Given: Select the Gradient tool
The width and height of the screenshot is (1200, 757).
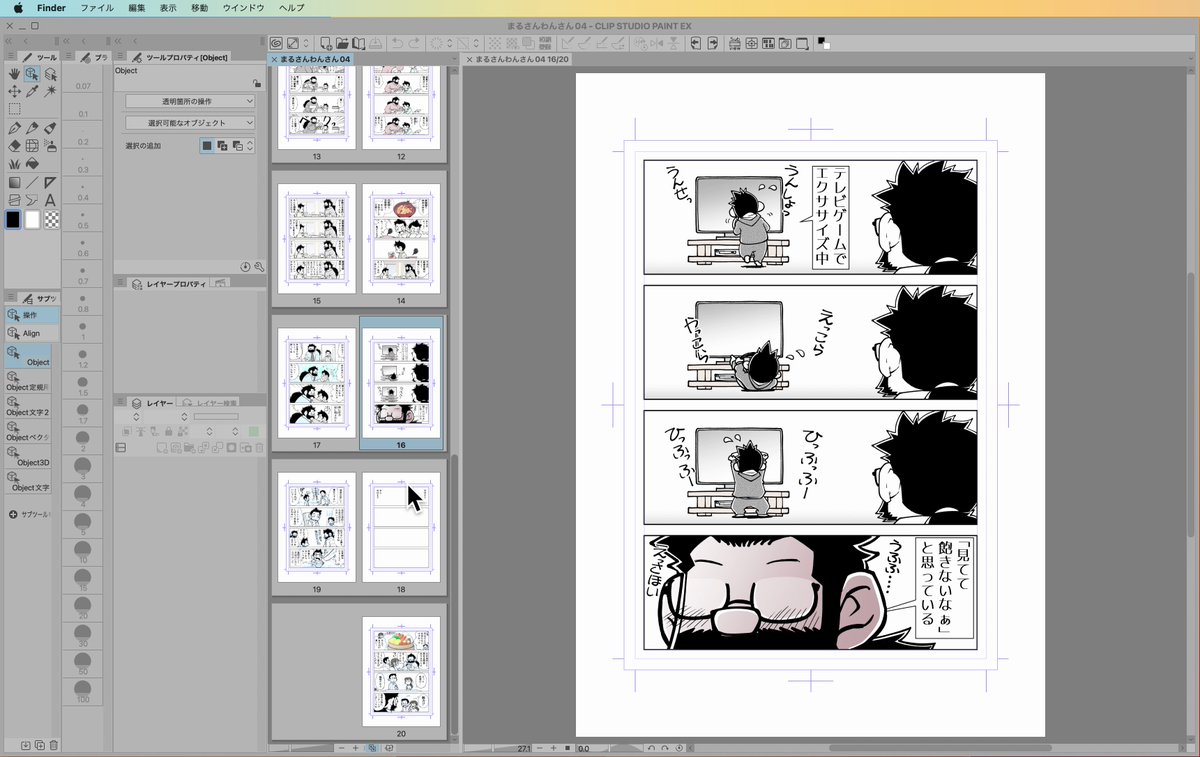Looking at the screenshot, I should (x=14, y=182).
